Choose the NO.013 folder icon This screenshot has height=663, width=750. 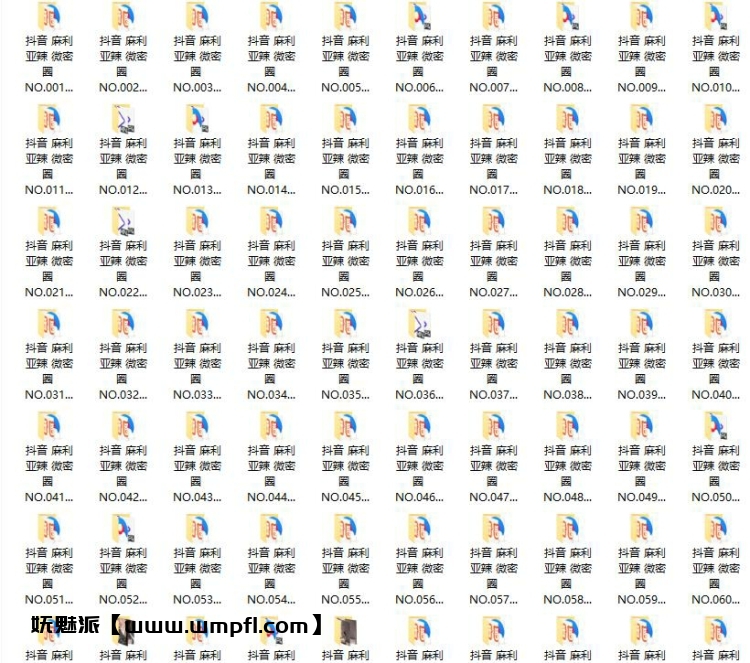(x=197, y=119)
